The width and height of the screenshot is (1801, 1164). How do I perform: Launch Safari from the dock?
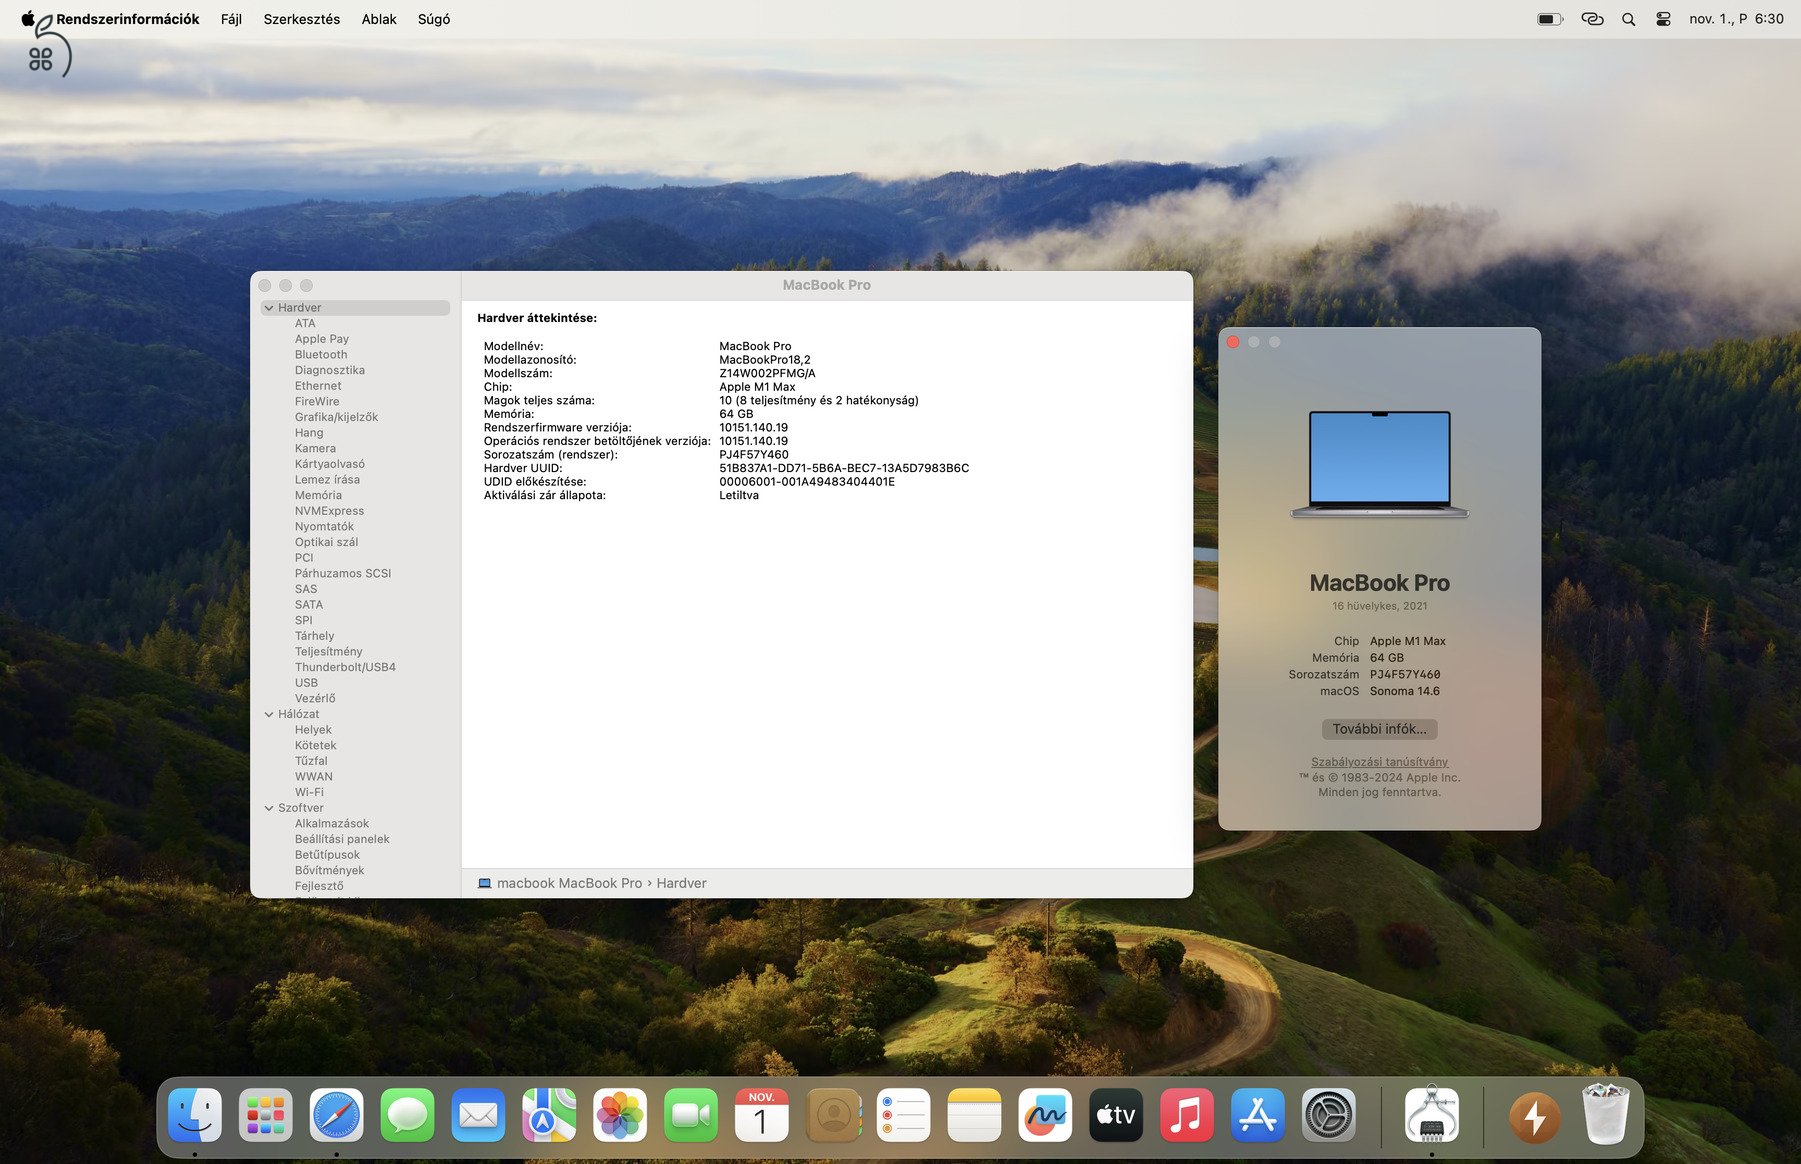coord(336,1115)
